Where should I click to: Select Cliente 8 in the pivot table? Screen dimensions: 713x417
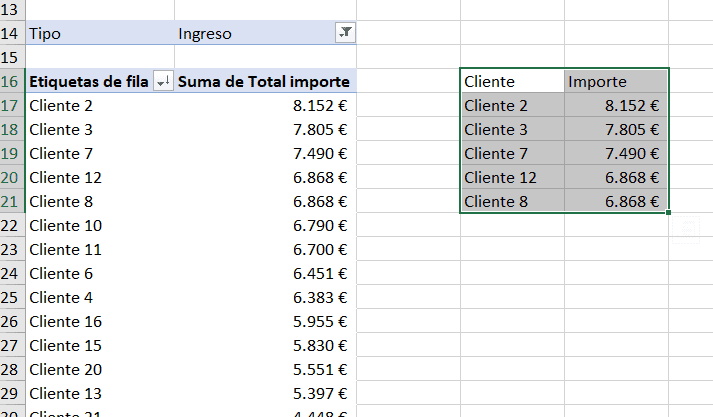100,201
